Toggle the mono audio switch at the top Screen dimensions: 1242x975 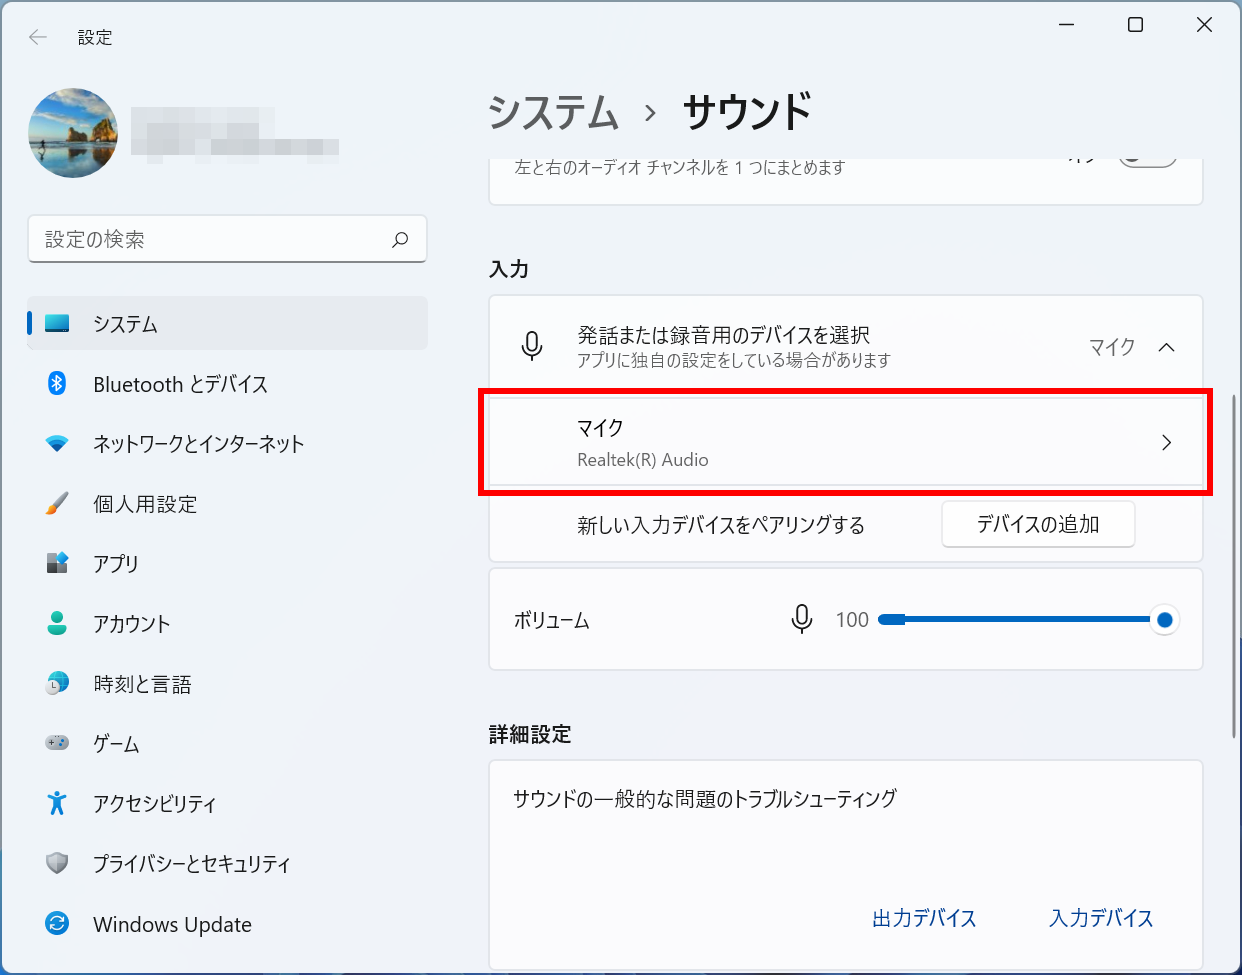point(1147,160)
